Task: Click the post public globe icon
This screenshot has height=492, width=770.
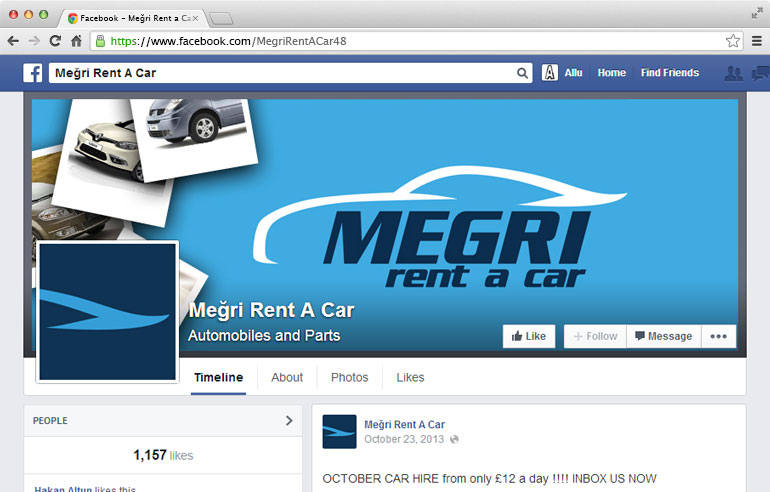Action: pos(454,439)
